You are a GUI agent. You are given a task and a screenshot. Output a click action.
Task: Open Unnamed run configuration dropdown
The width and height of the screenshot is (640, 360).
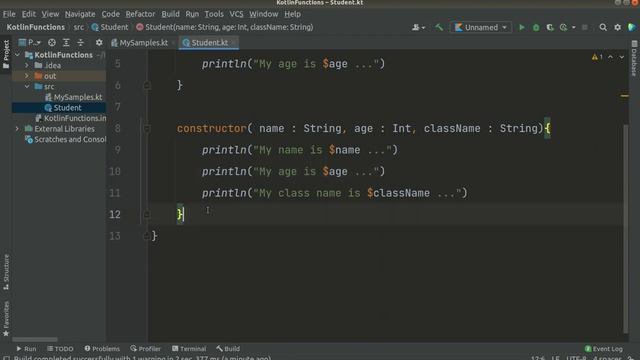pos(481,27)
